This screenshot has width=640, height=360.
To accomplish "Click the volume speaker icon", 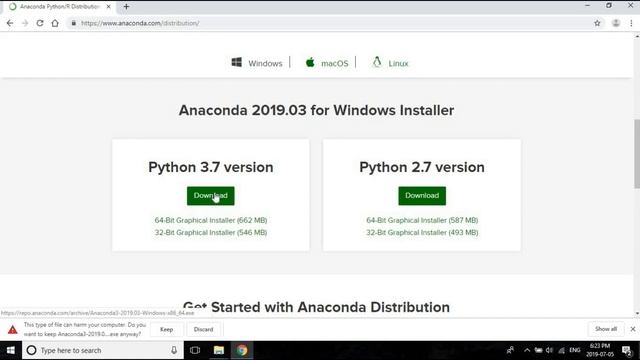I will click(x=549, y=350).
